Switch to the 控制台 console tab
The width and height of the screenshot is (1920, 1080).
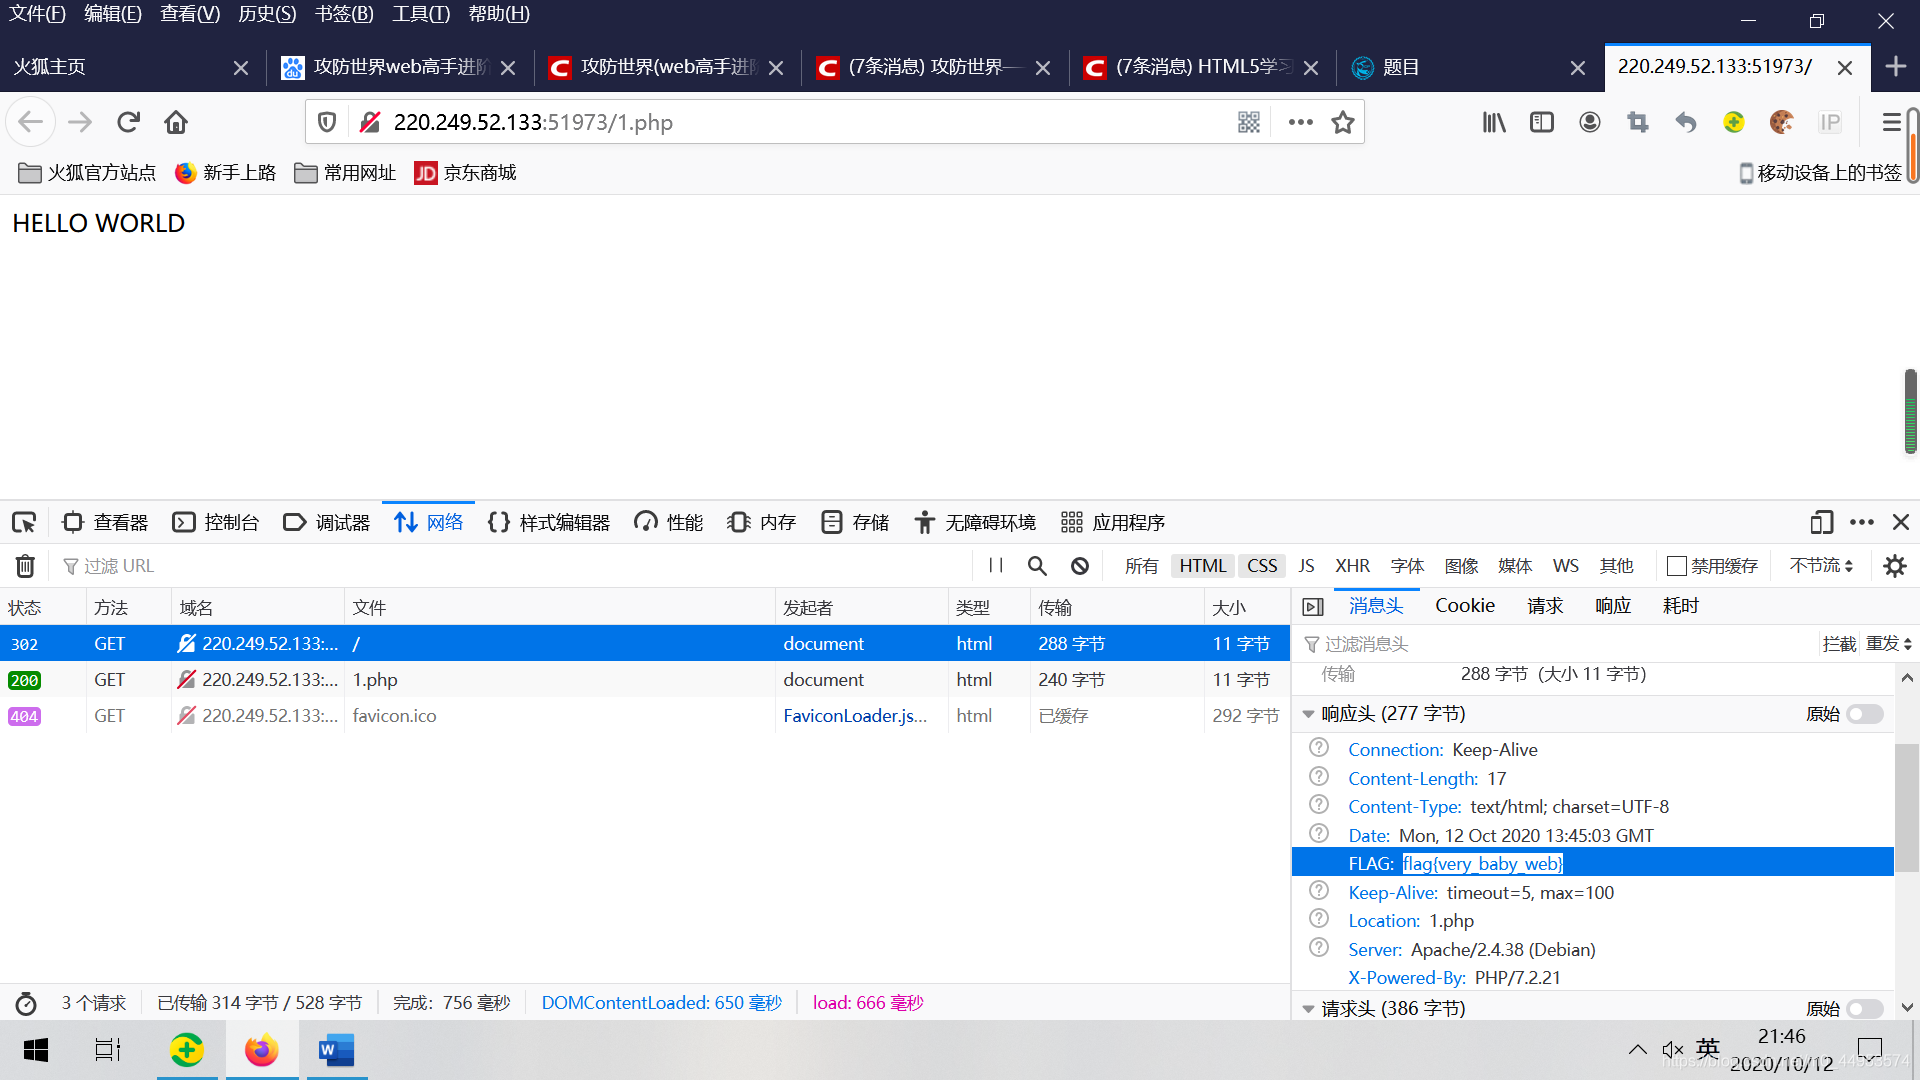pyautogui.click(x=216, y=522)
